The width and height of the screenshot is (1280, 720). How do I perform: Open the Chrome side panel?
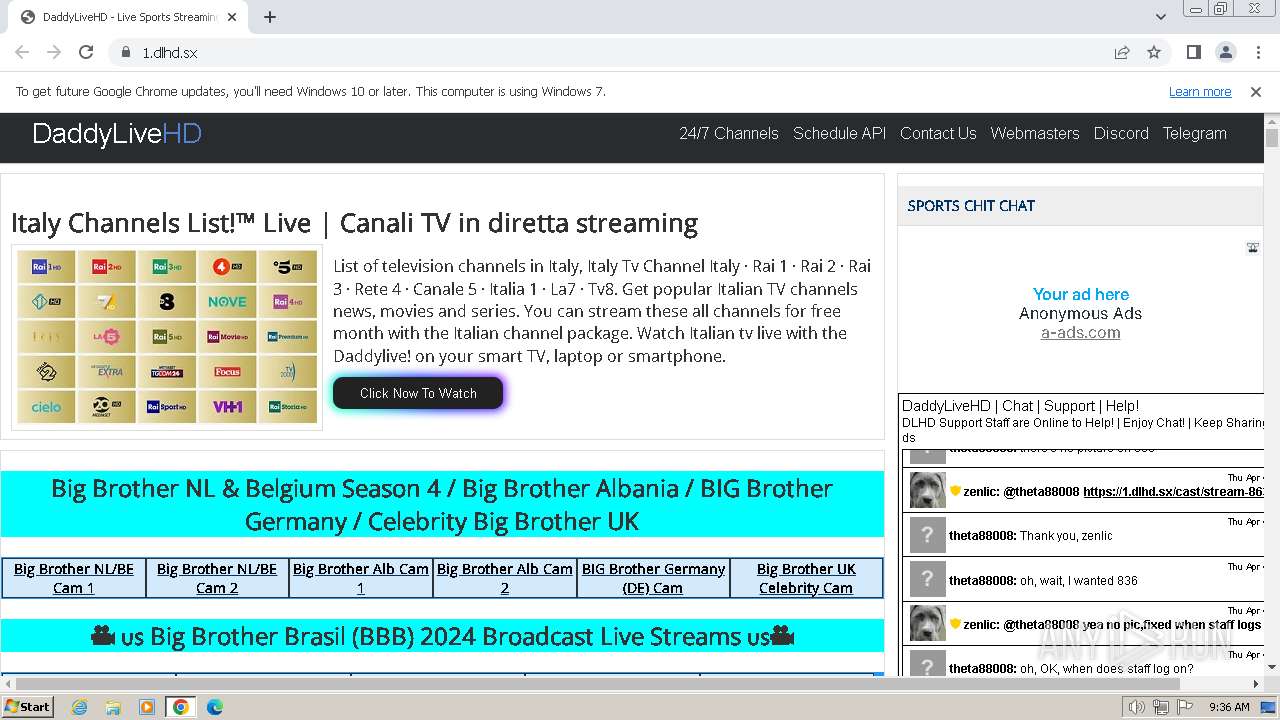pos(1193,53)
